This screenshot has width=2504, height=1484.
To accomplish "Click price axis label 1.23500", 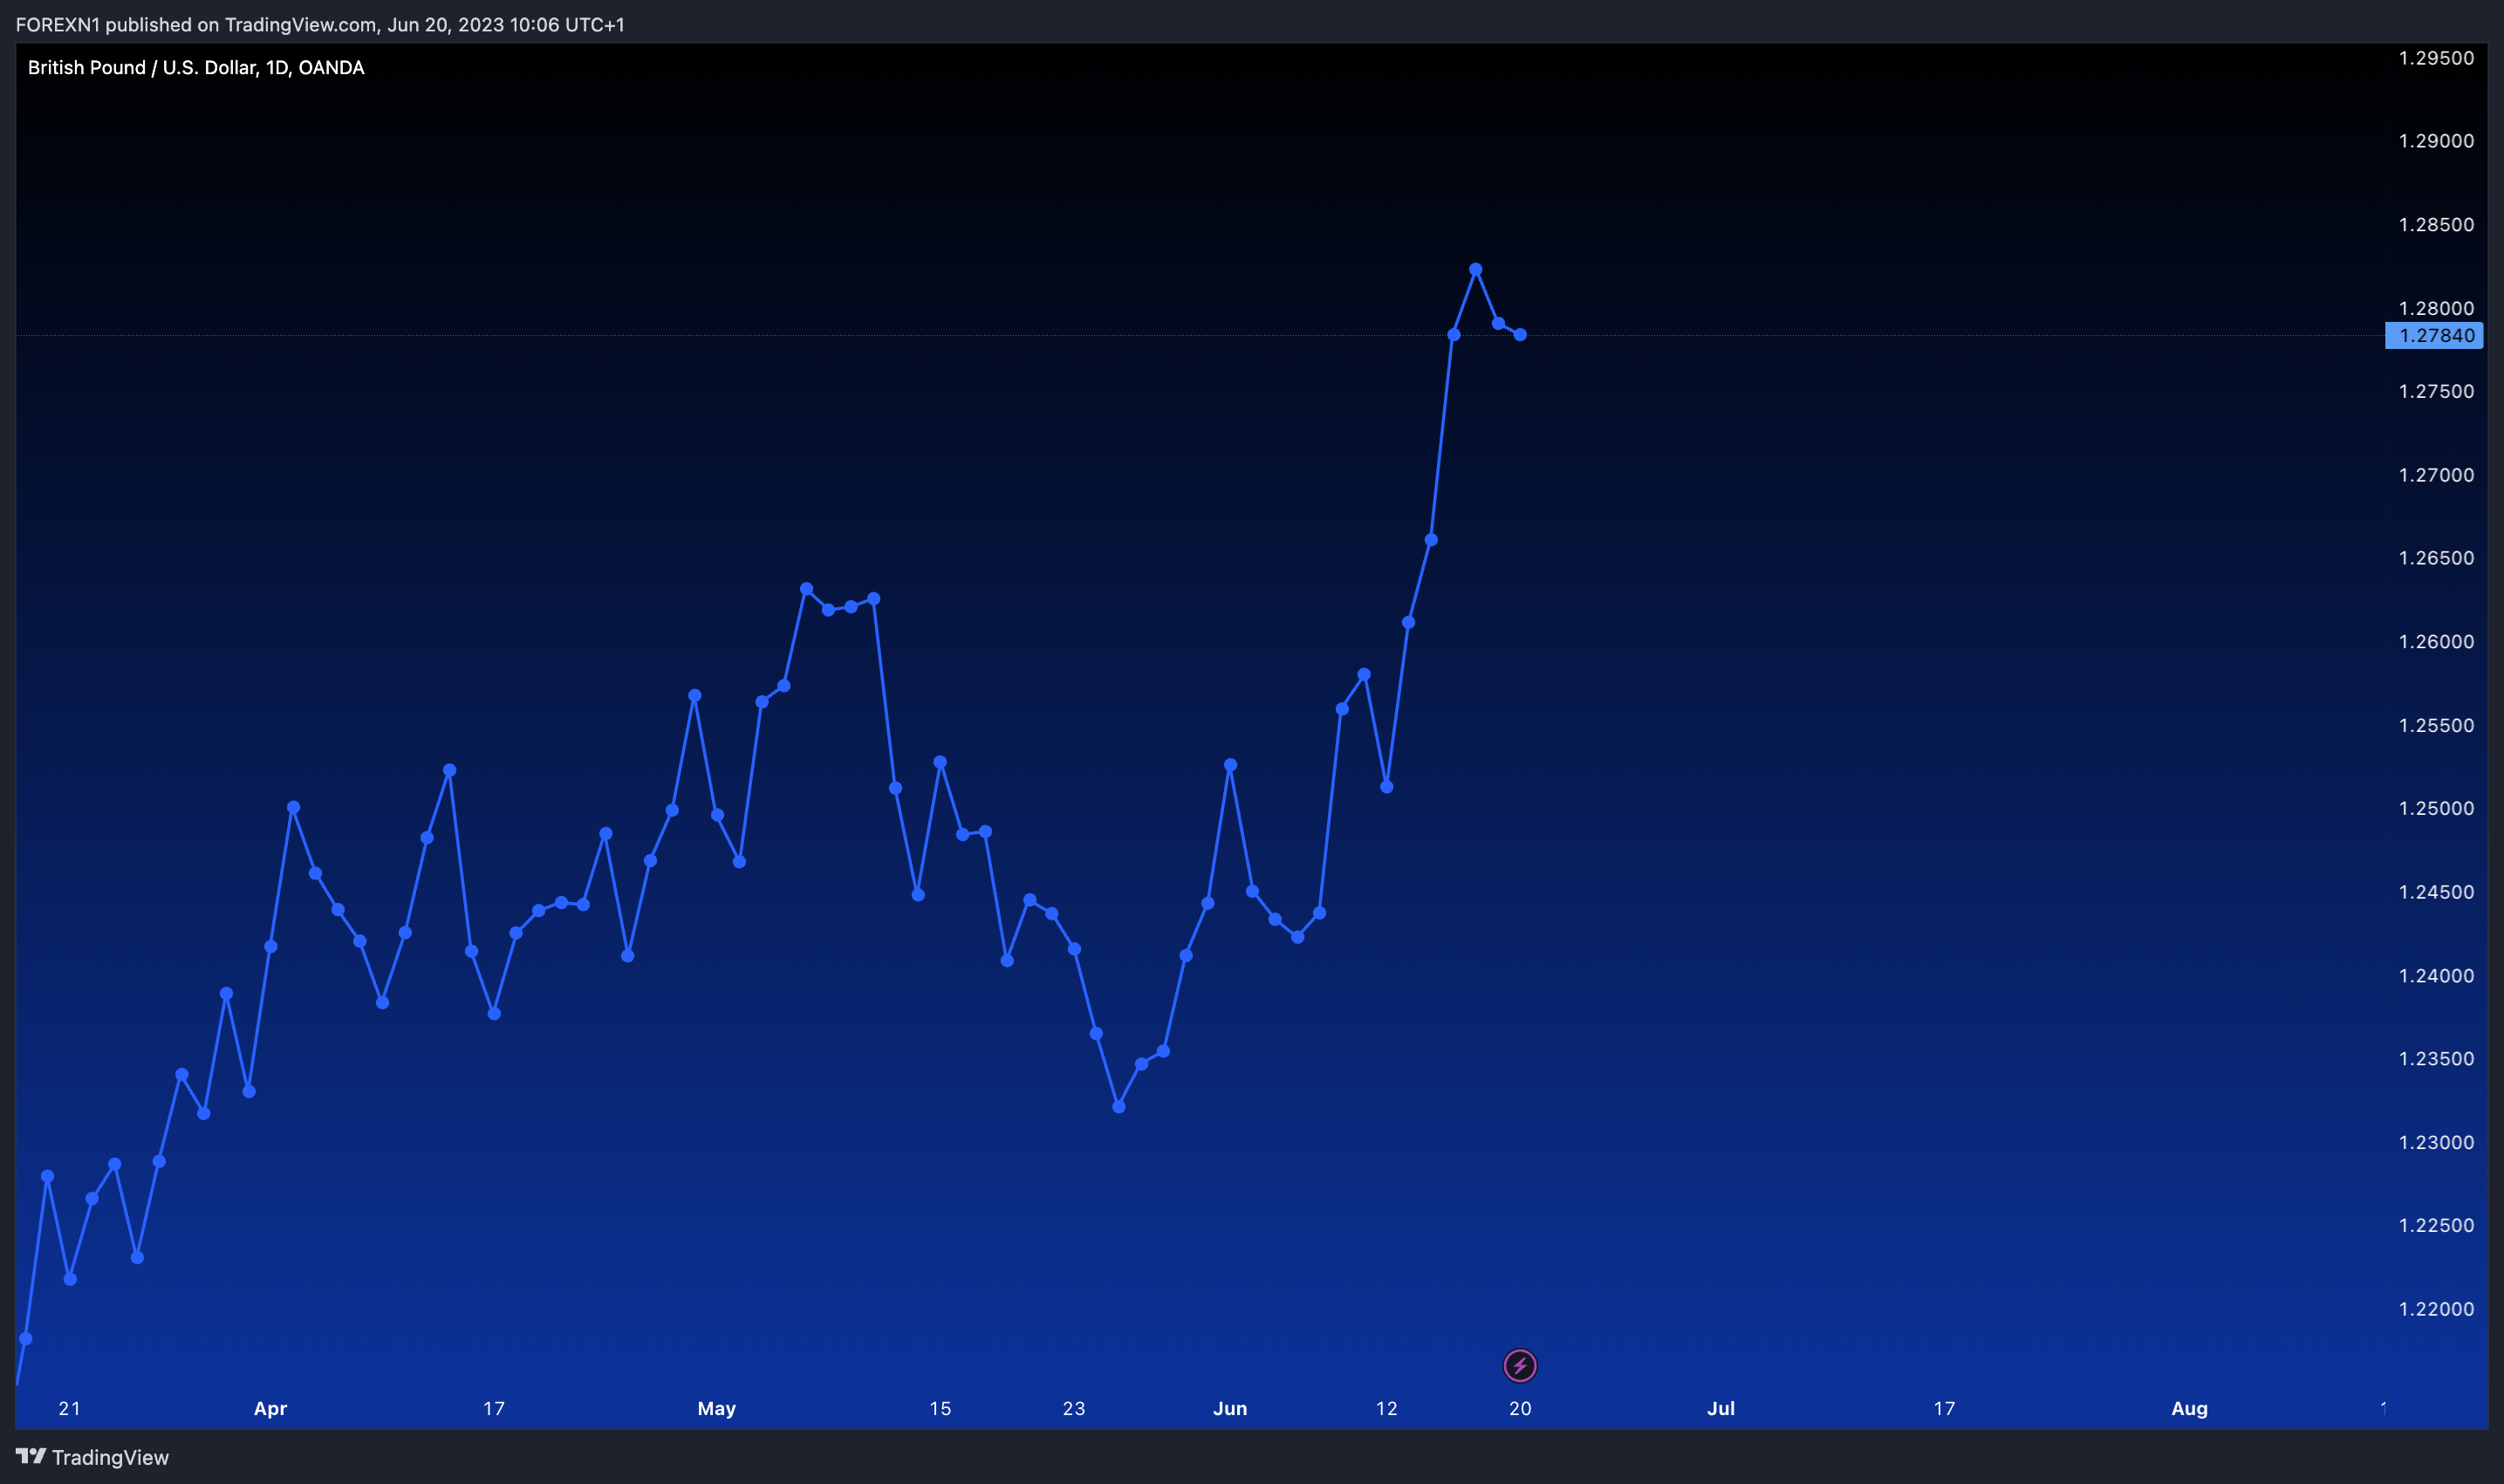I will (2436, 1058).
